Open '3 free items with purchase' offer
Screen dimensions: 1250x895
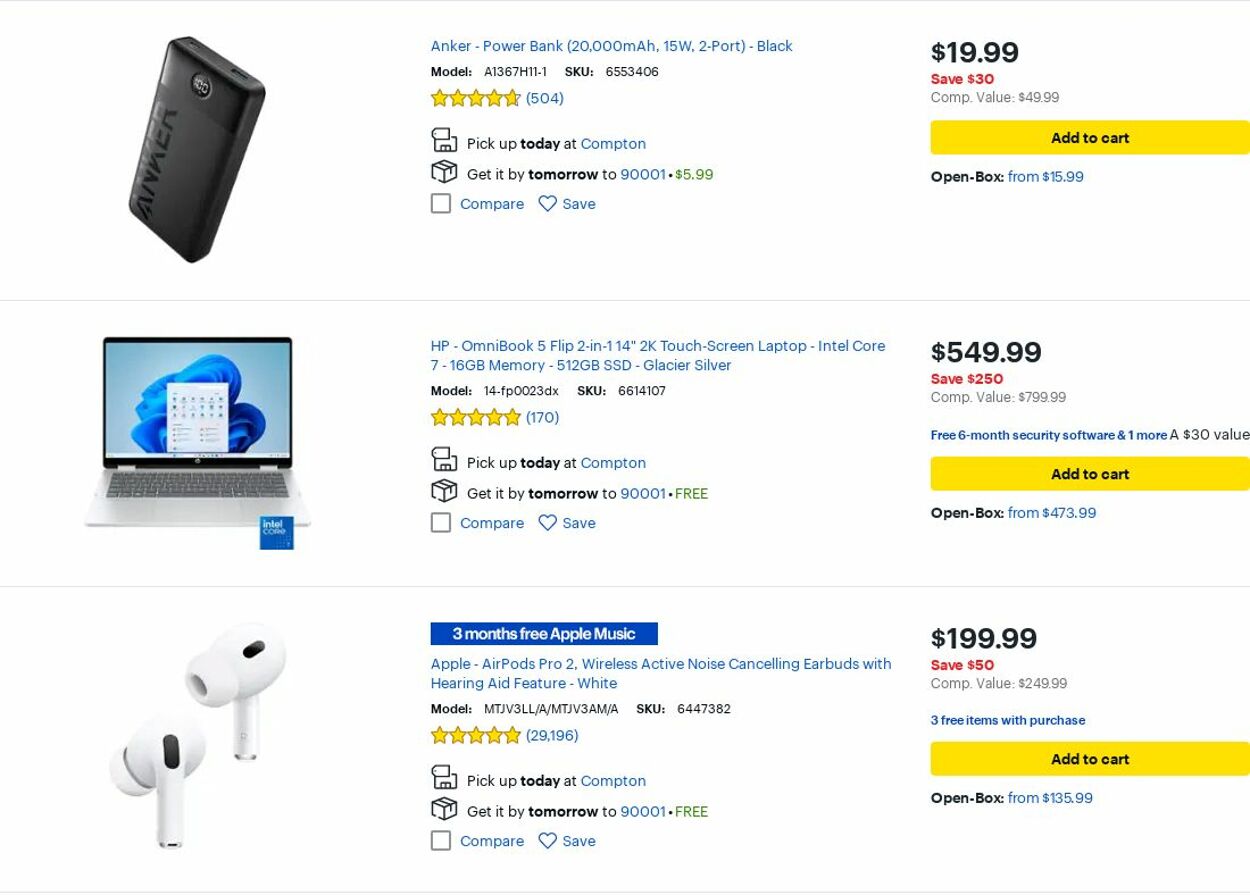(1007, 720)
